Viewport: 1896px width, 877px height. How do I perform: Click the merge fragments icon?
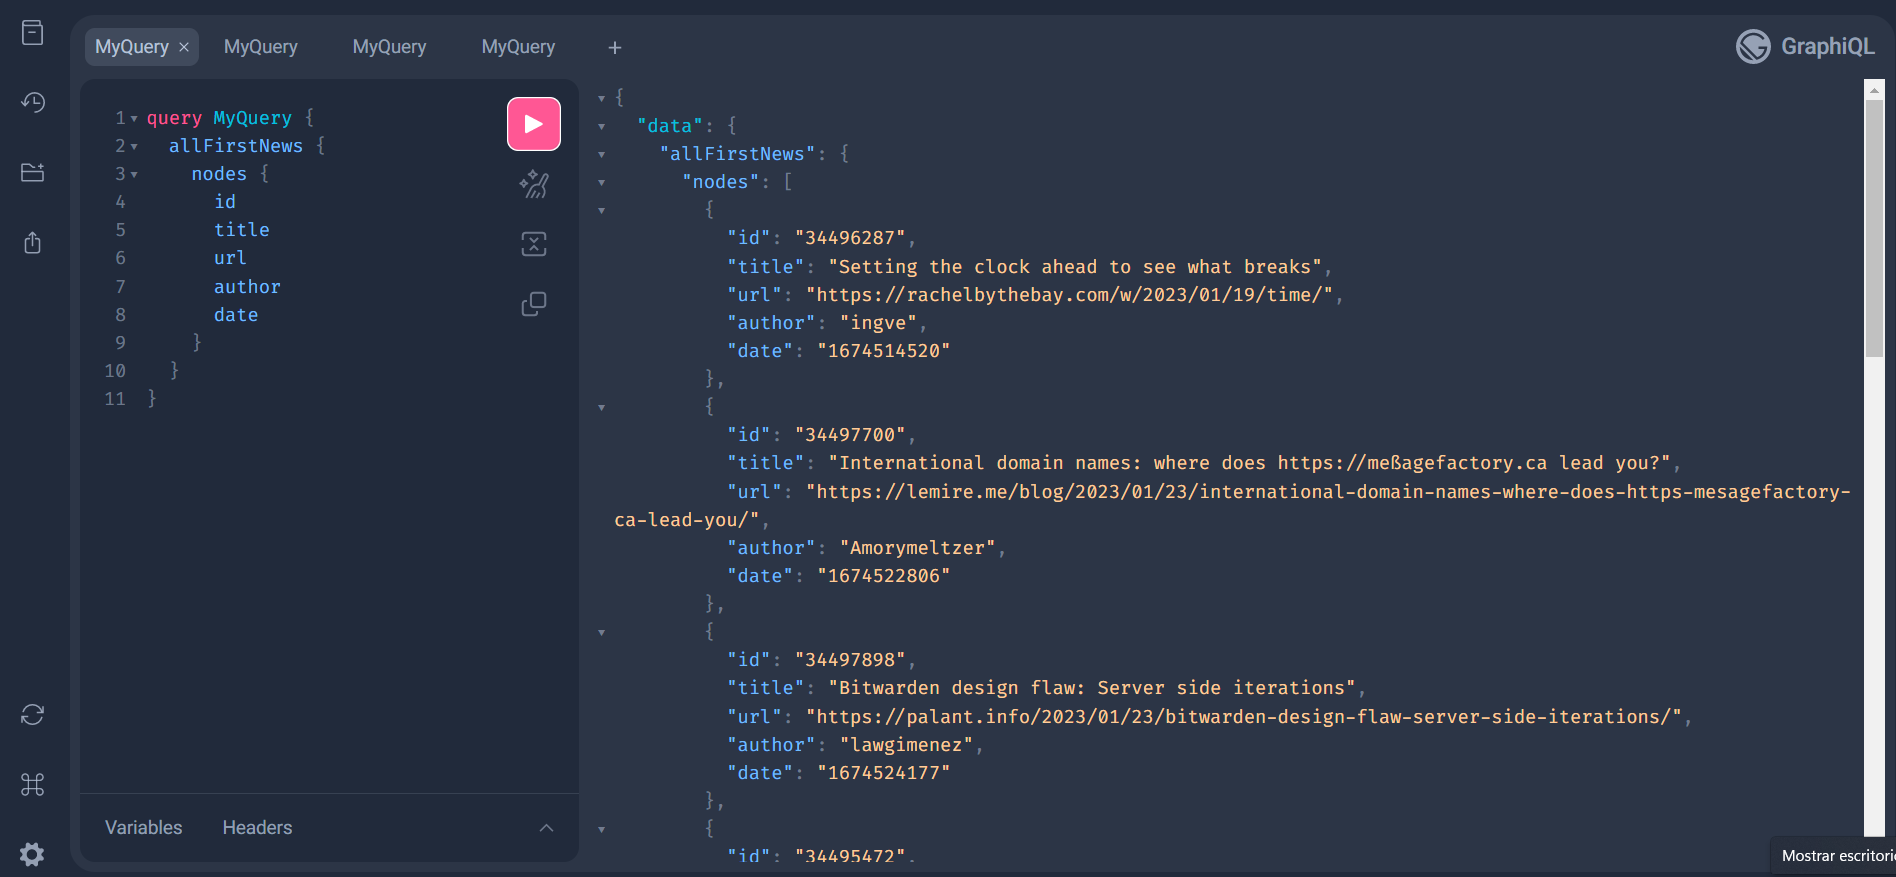[534, 244]
